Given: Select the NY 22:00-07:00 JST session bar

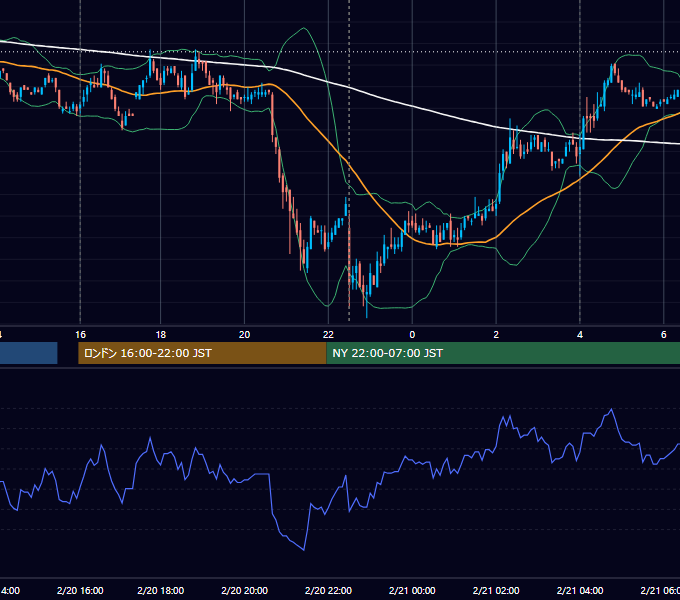Looking at the screenshot, I should click(503, 353).
